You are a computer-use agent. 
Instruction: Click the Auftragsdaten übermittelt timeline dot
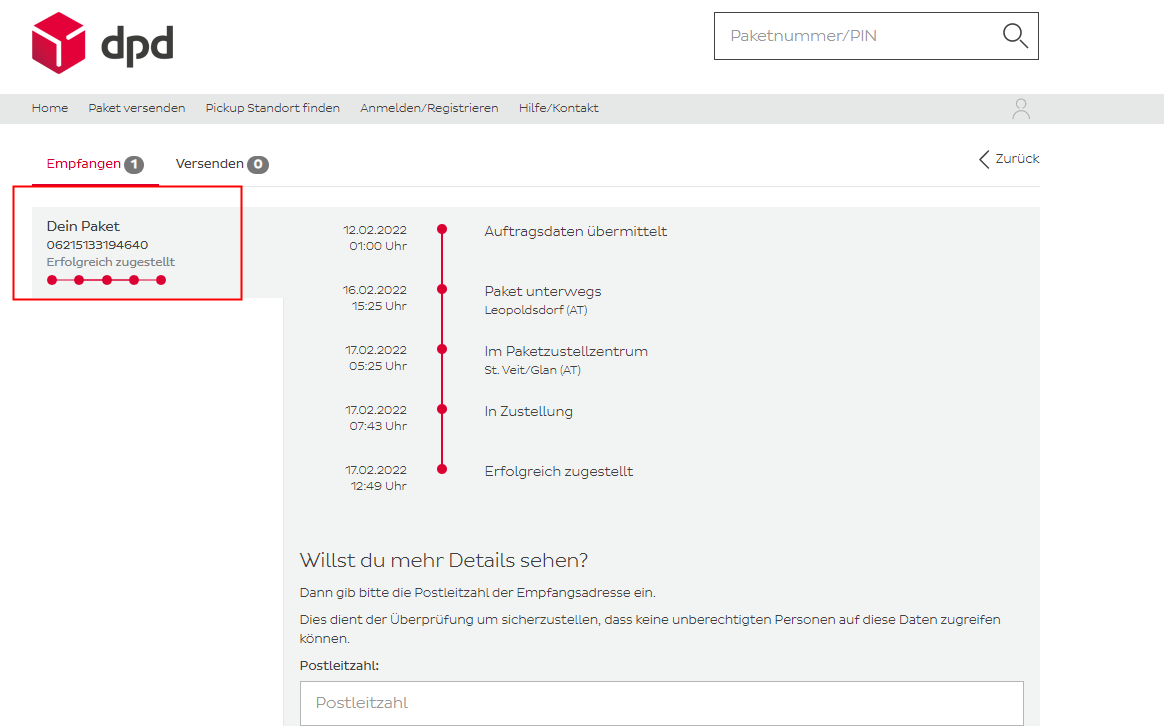pos(442,229)
